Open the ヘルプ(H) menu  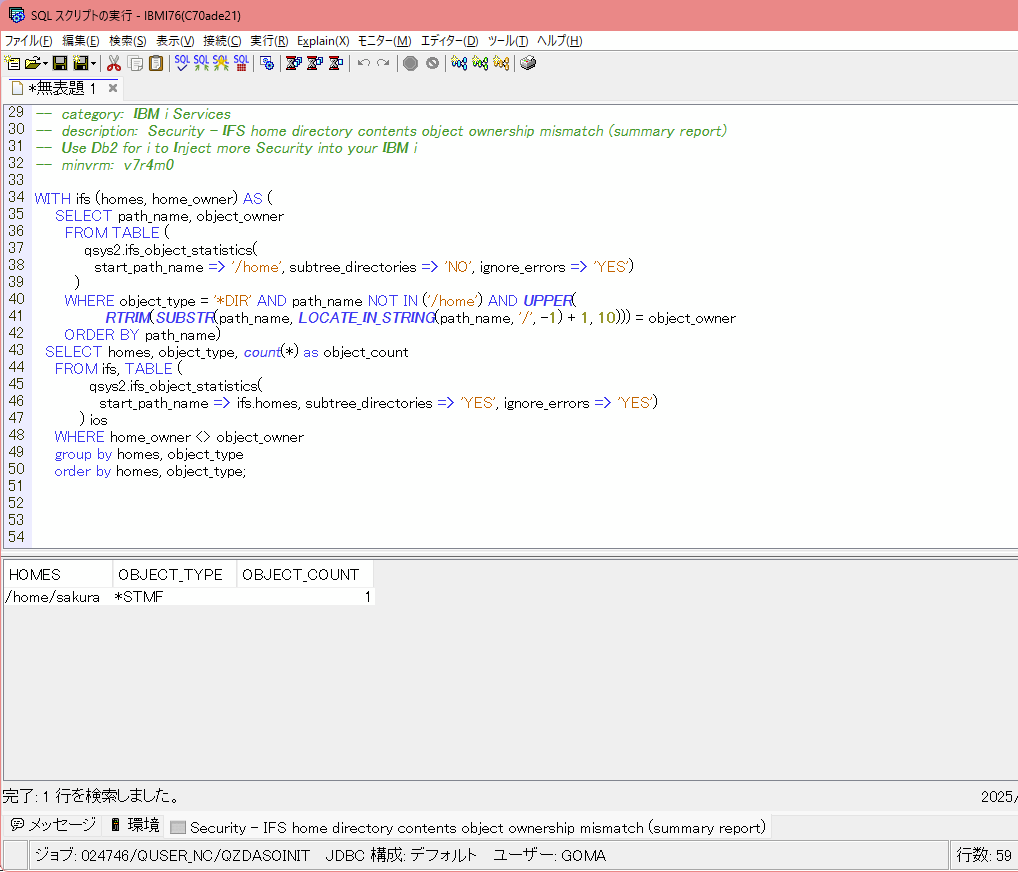560,41
